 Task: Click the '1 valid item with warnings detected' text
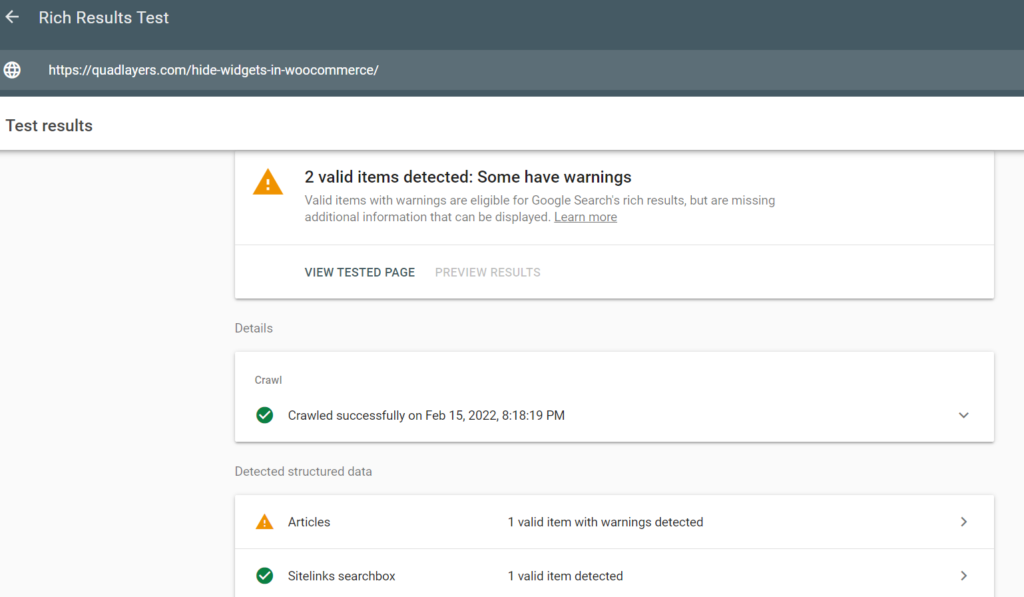(605, 522)
